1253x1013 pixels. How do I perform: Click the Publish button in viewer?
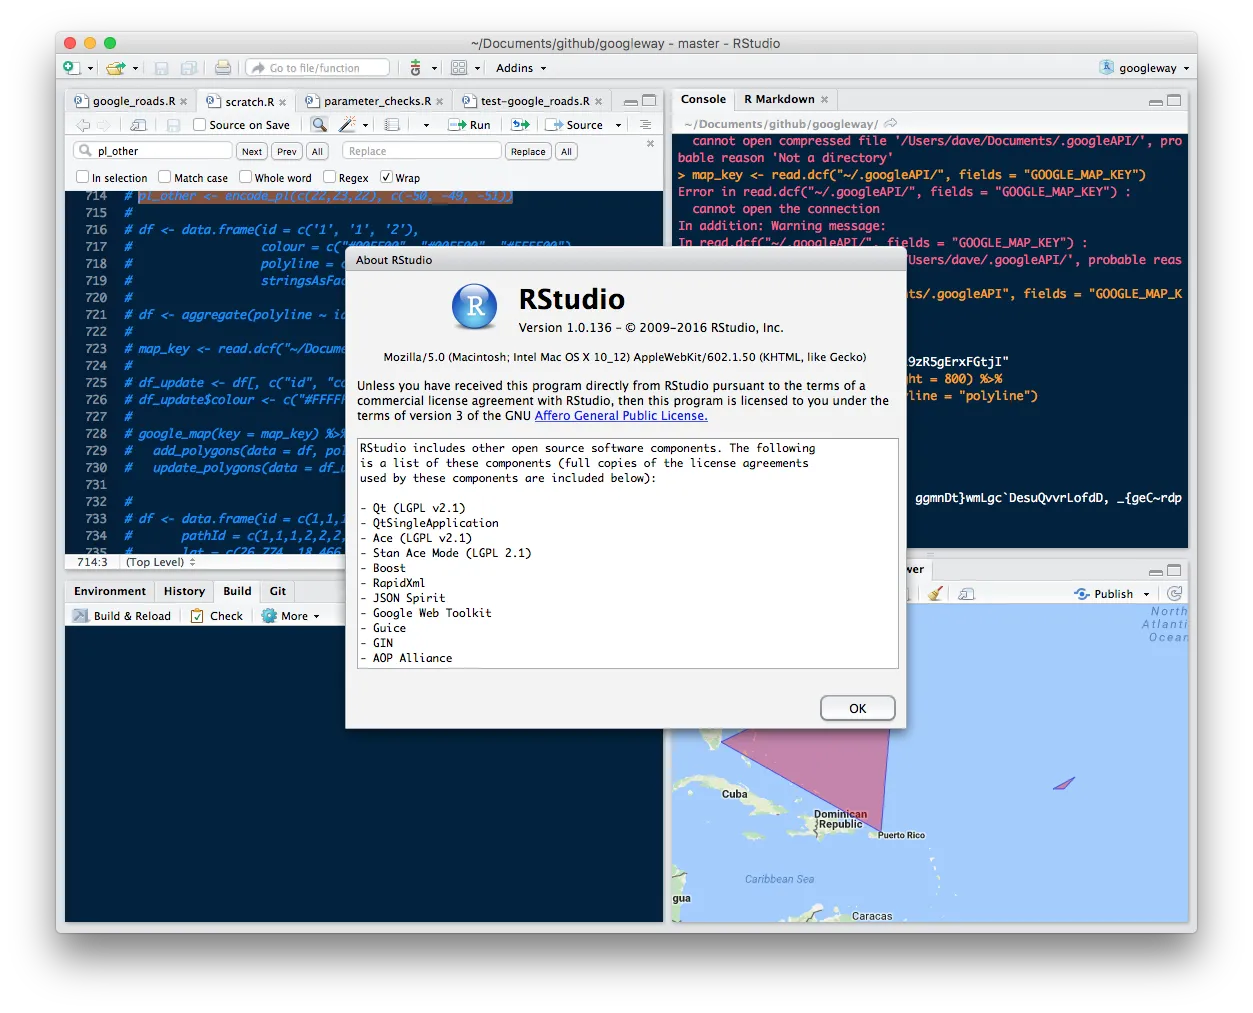pos(1104,594)
